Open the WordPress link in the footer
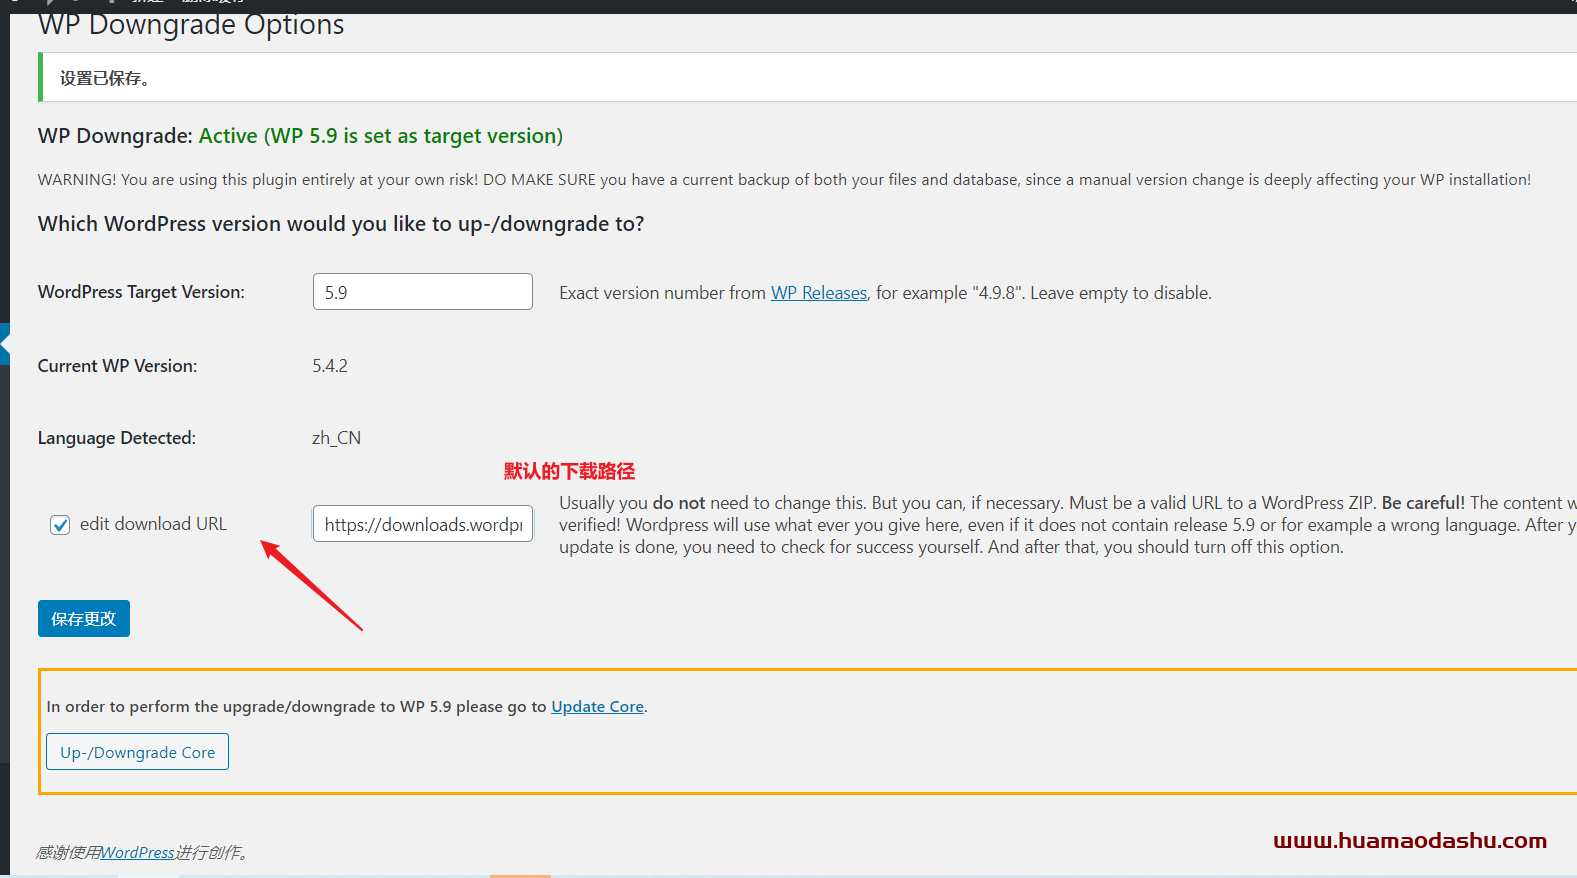Viewport: 1577px width, 878px height. pyautogui.click(x=138, y=853)
